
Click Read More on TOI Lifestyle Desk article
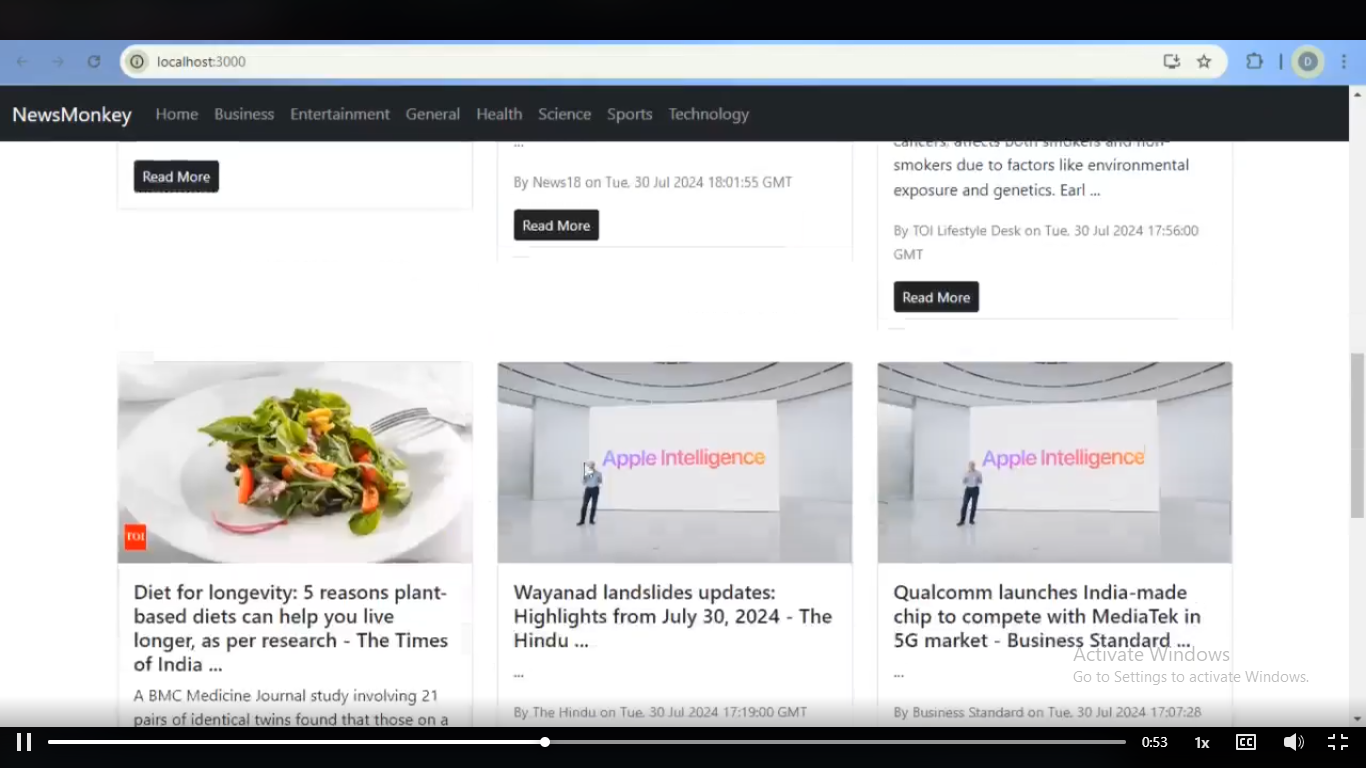936,297
